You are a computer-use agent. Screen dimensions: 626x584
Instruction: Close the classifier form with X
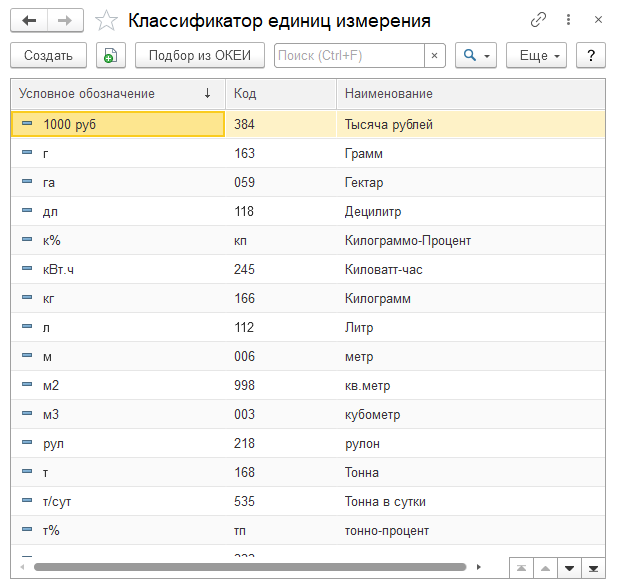598,20
